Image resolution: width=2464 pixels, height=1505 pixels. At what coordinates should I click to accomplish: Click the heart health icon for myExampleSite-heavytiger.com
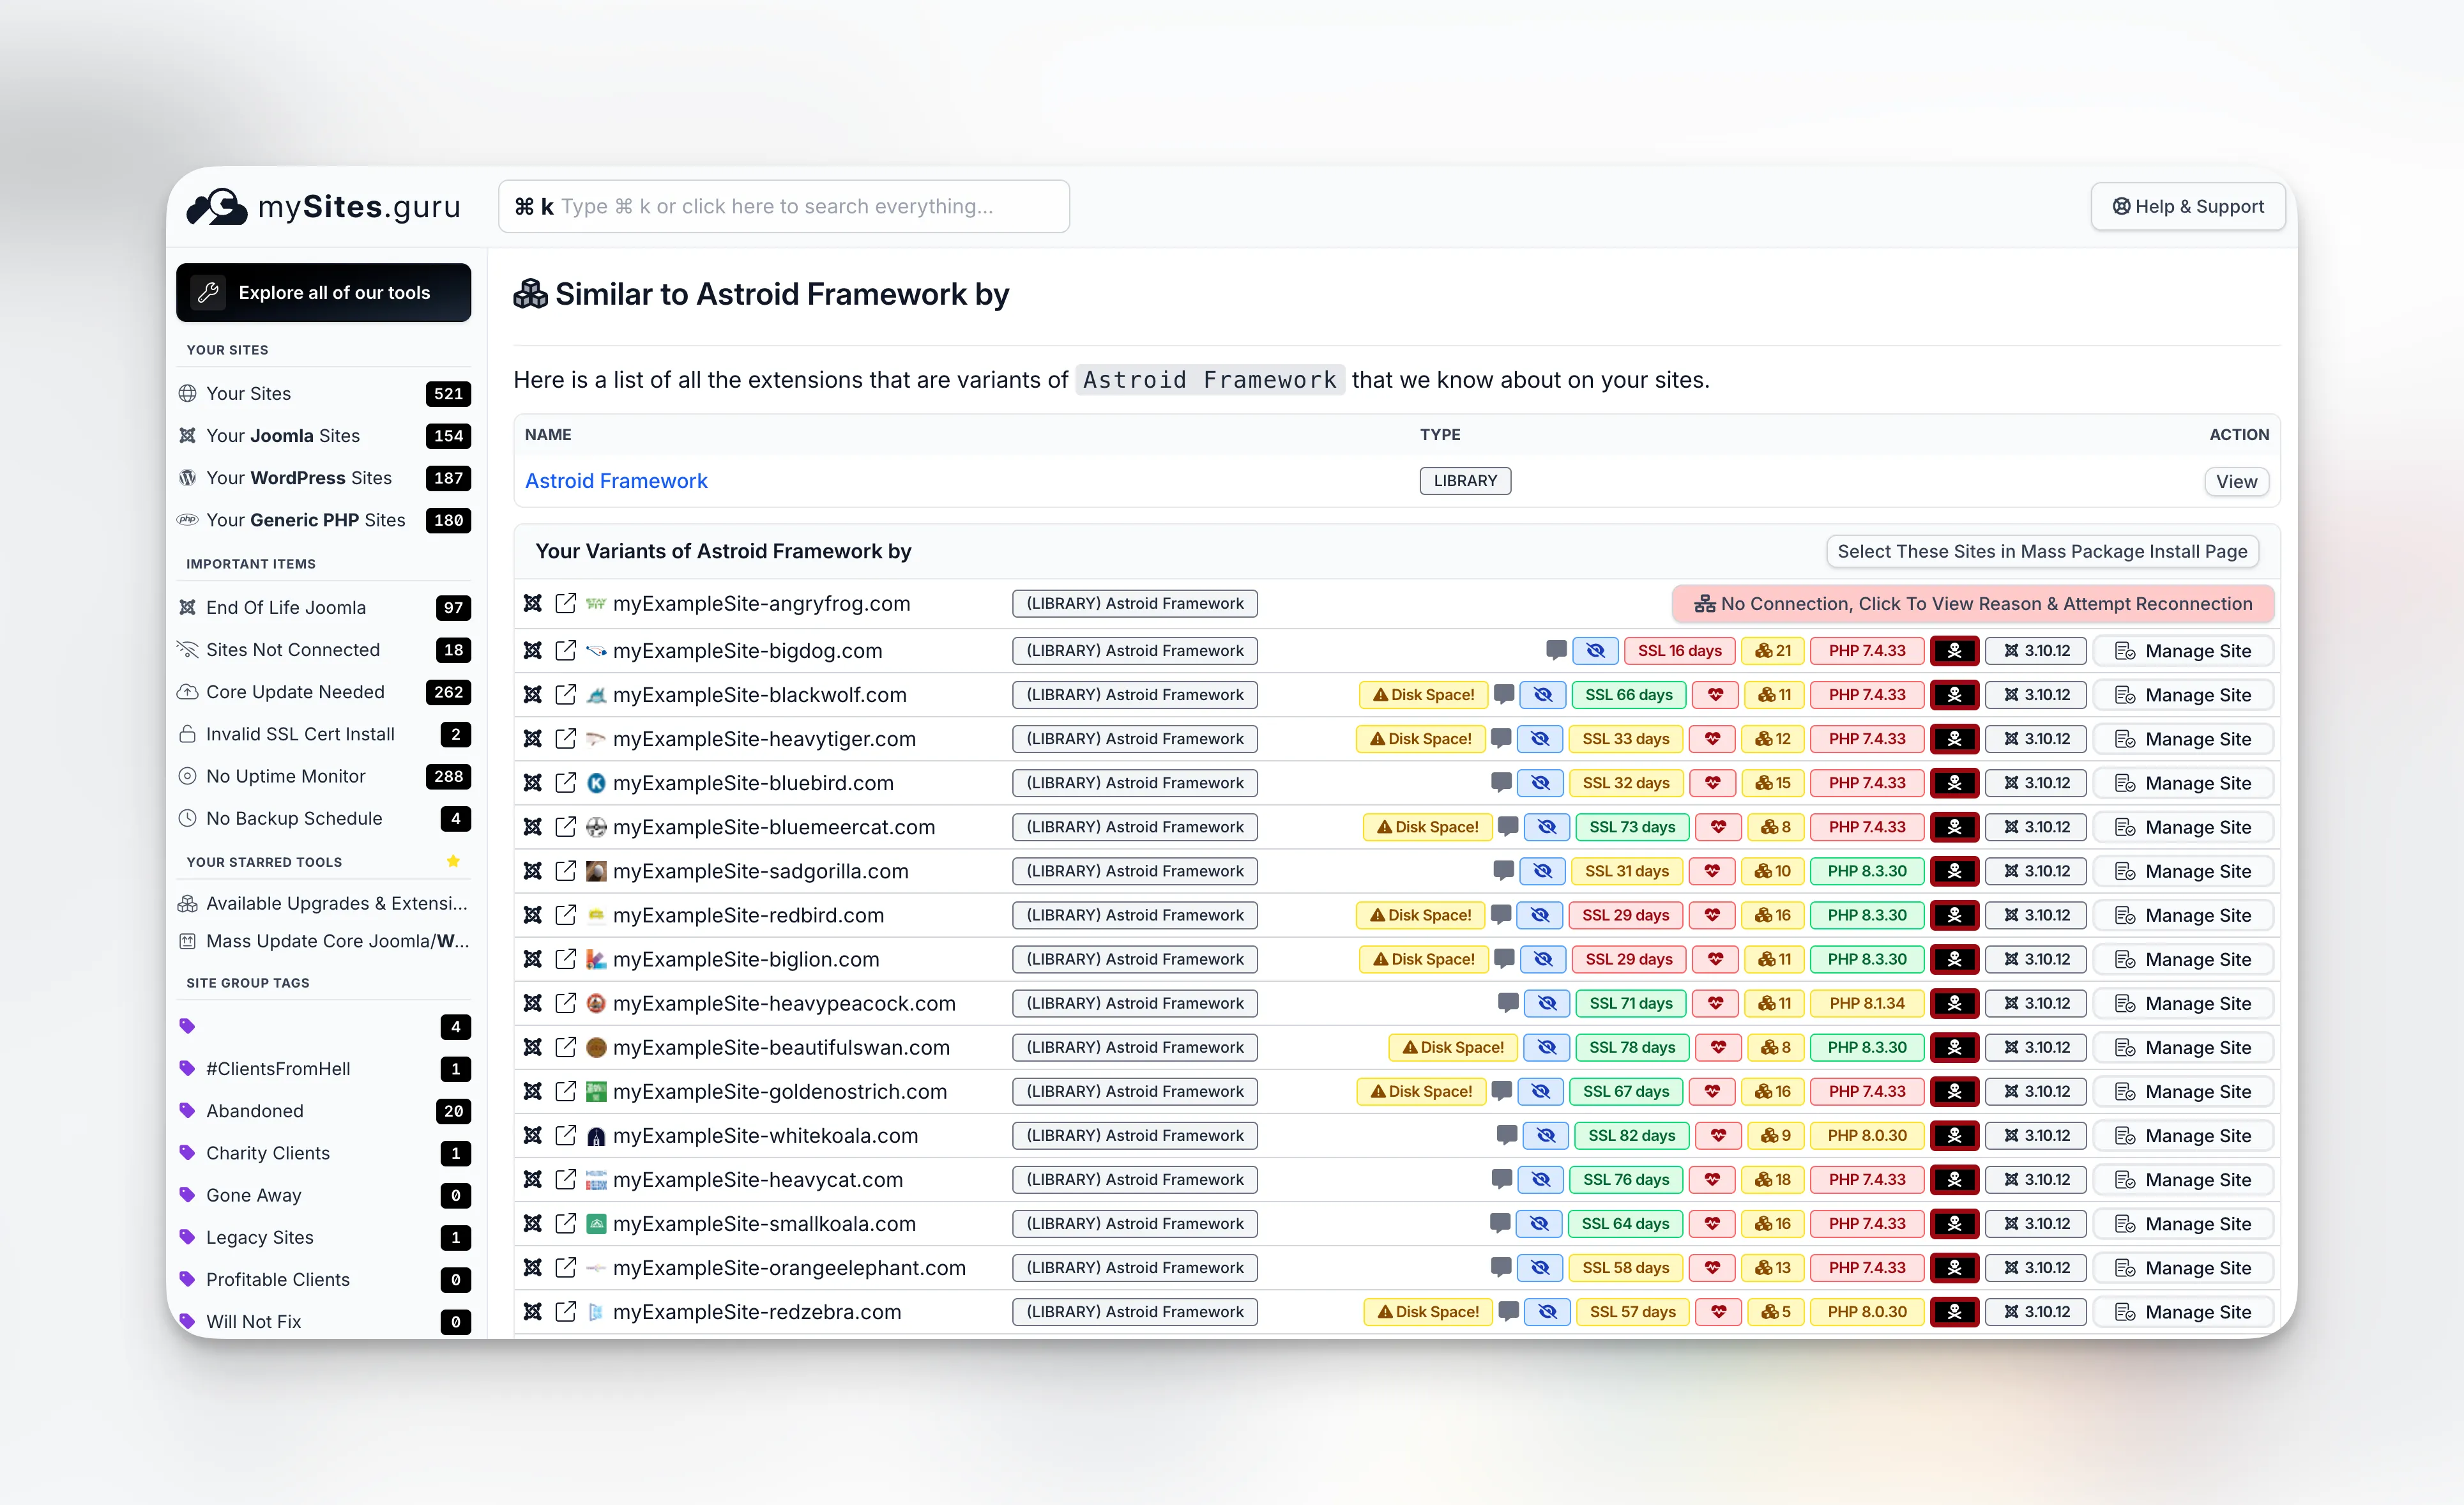1712,738
